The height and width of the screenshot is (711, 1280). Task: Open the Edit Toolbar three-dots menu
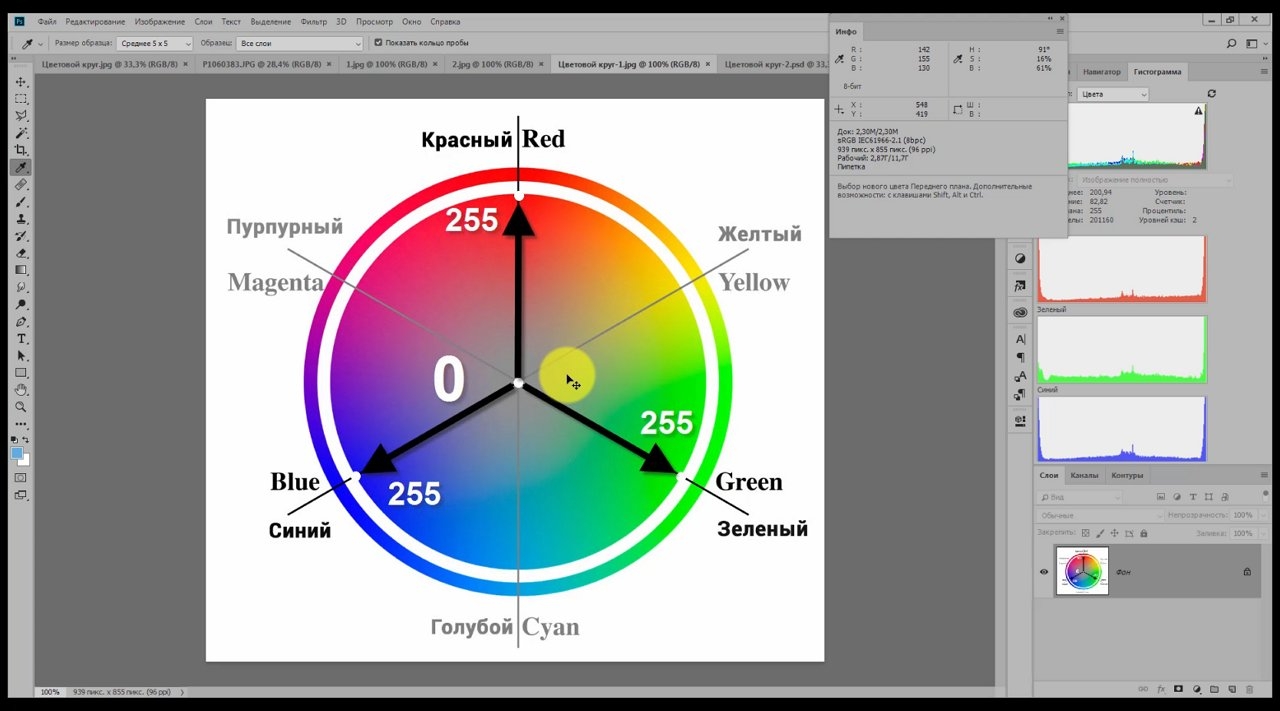[x=21, y=424]
